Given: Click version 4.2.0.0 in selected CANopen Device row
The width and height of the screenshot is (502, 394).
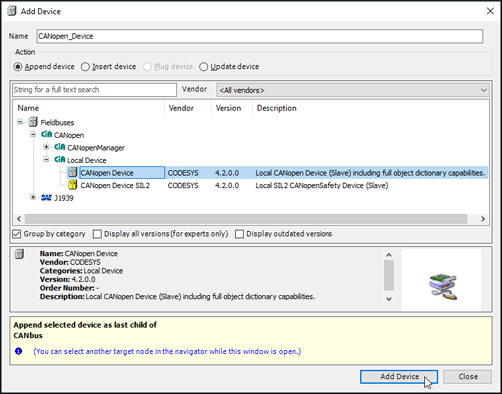Looking at the screenshot, I should (227, 173).
